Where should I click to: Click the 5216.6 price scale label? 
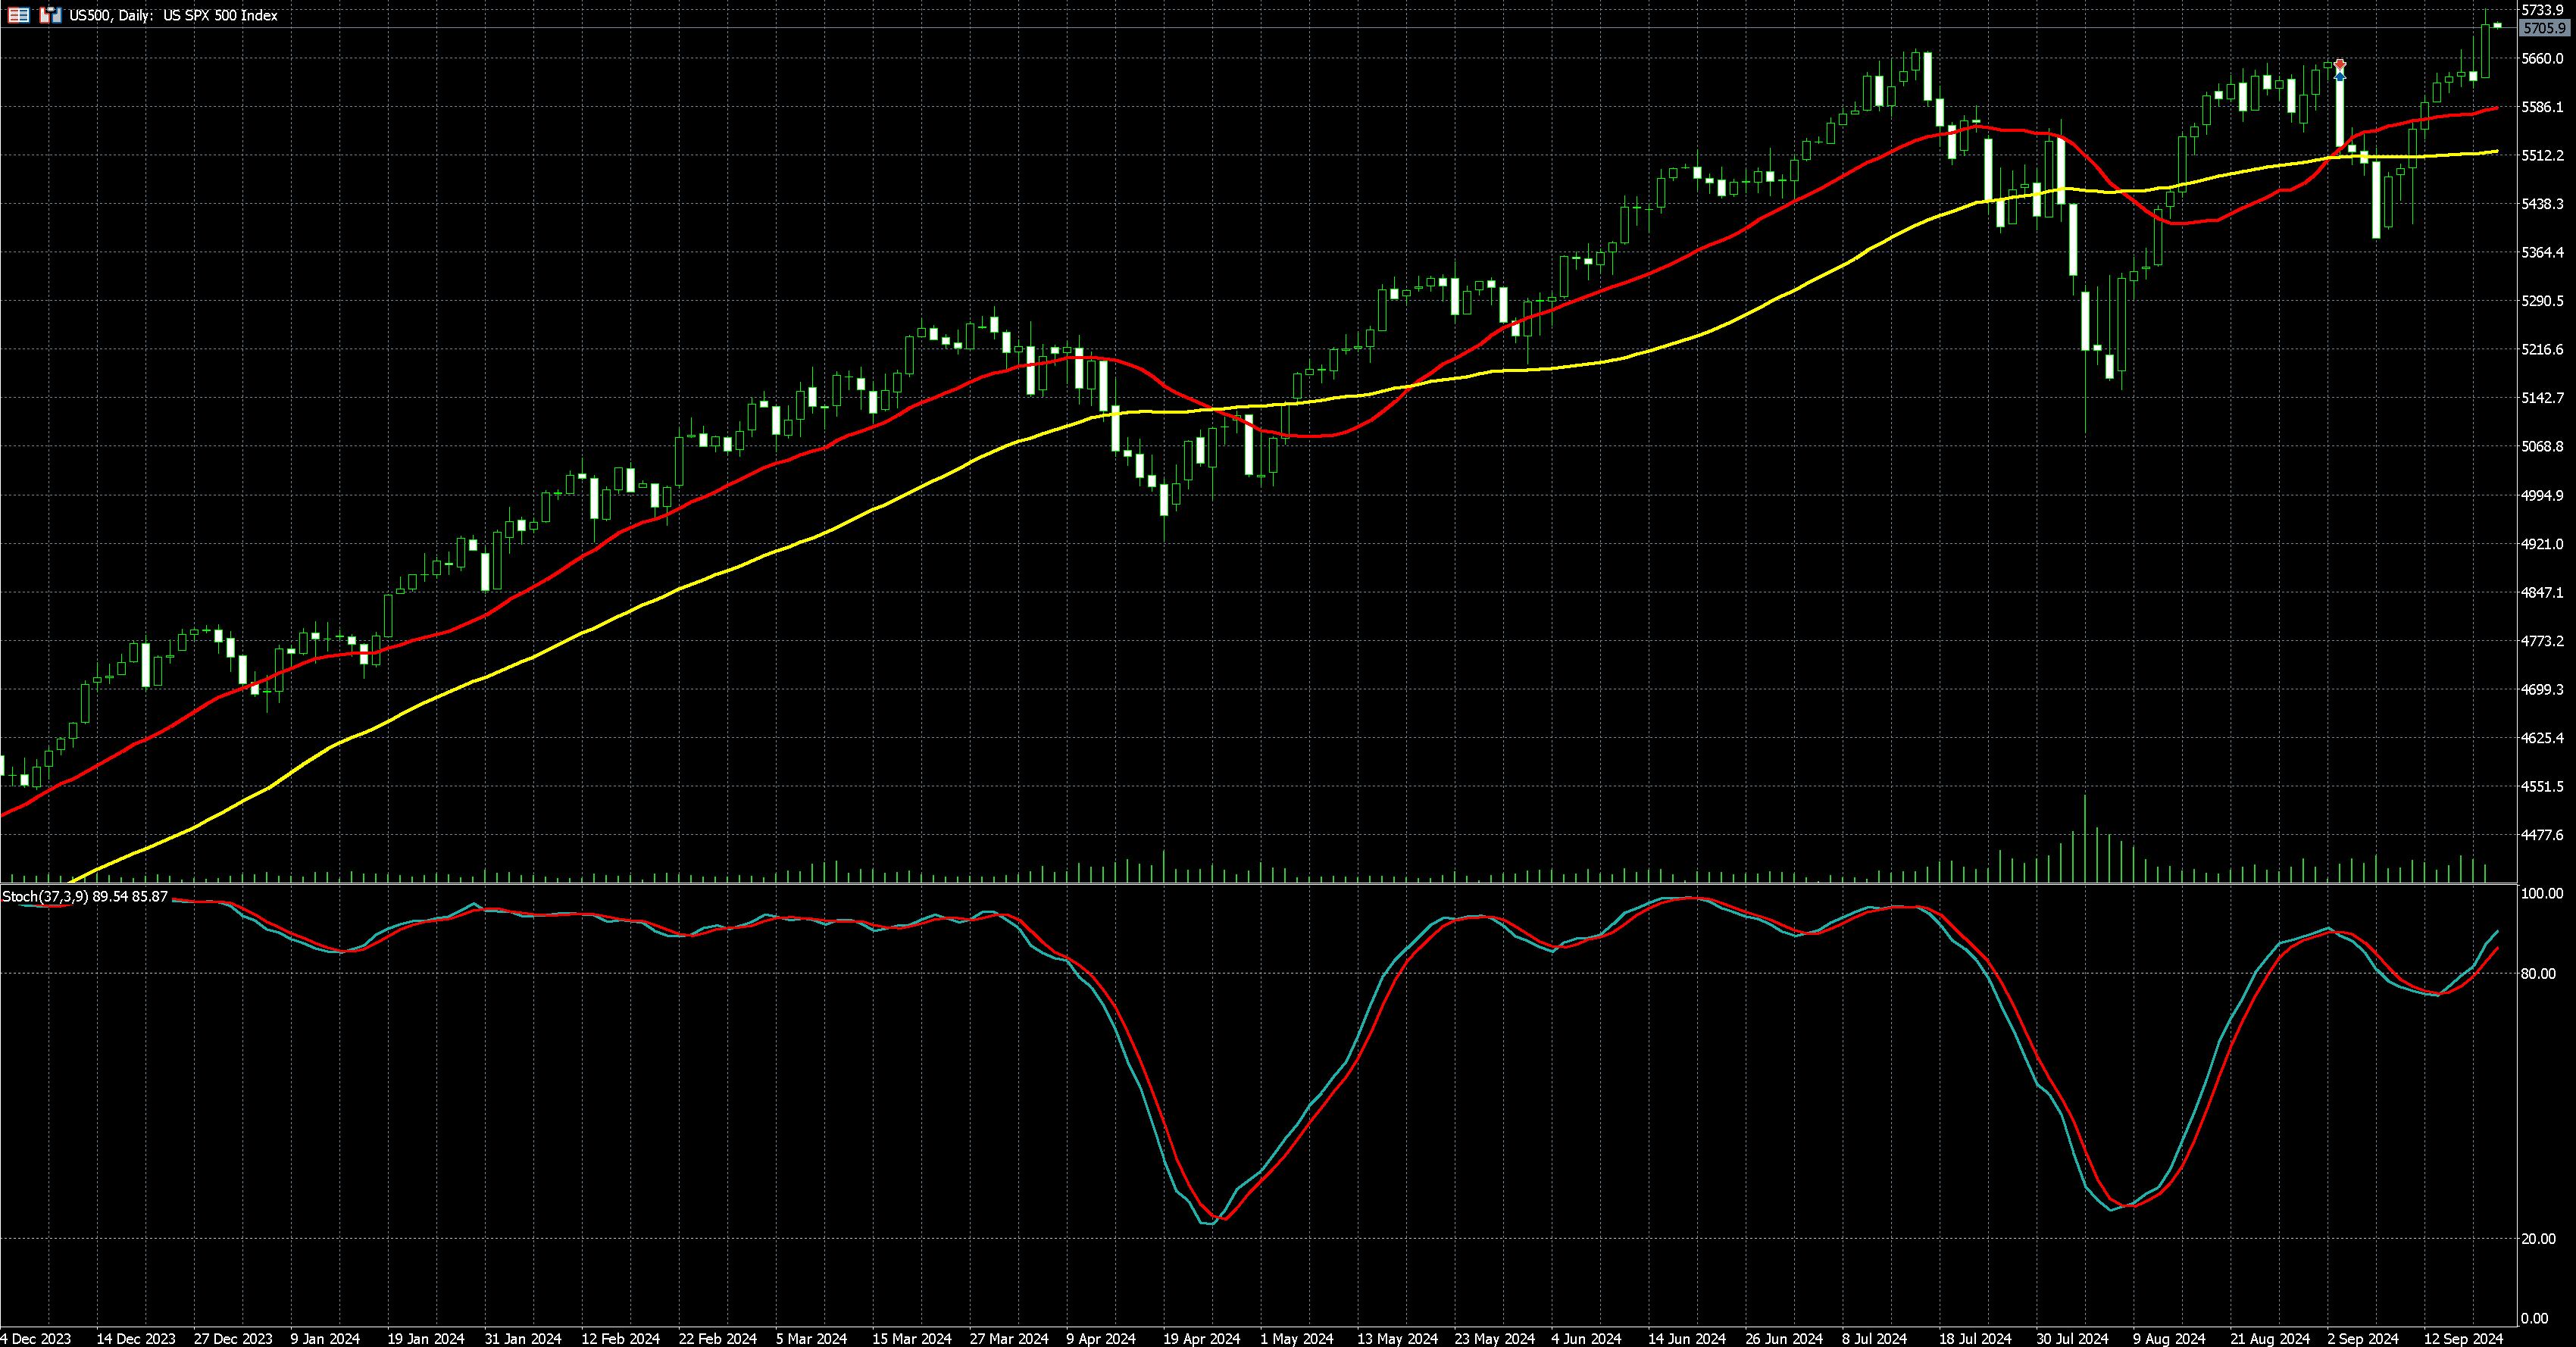[2542, 349]
